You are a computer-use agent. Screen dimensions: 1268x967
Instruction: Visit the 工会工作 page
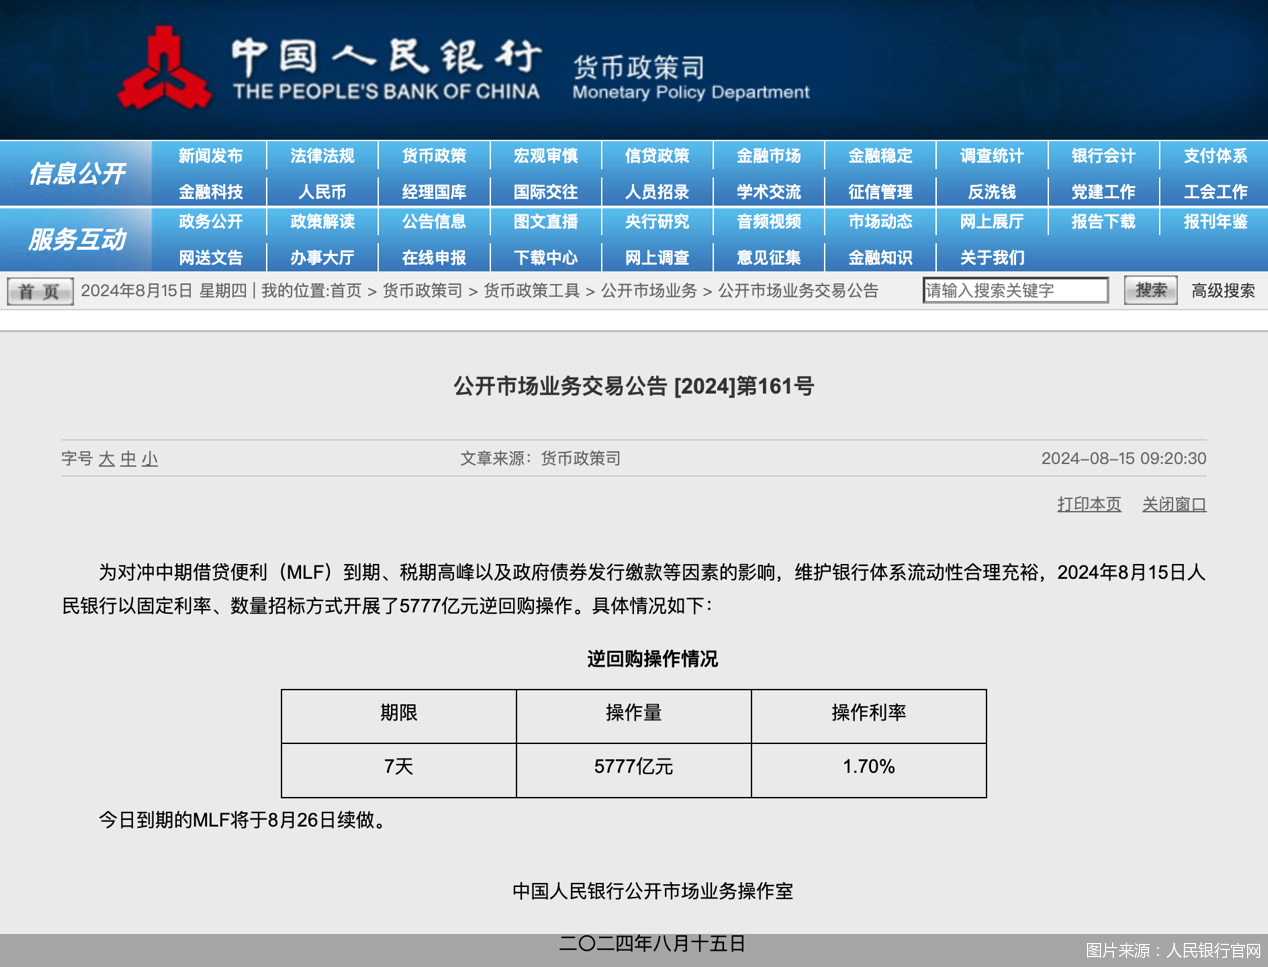point(1216,192)
